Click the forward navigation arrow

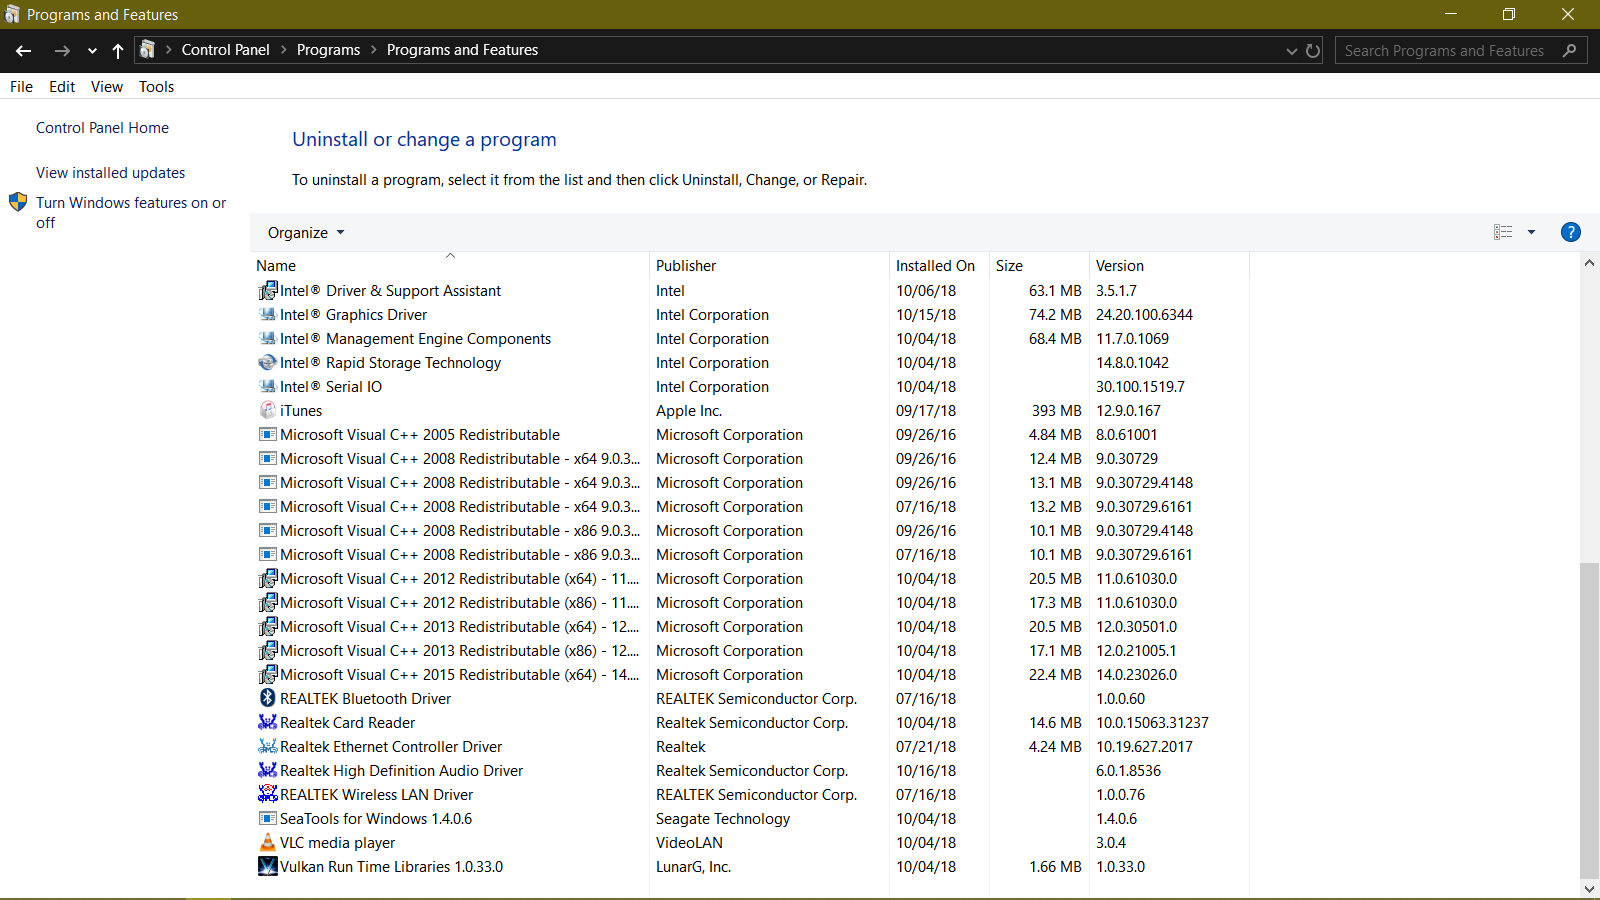(x=62, y=50)
